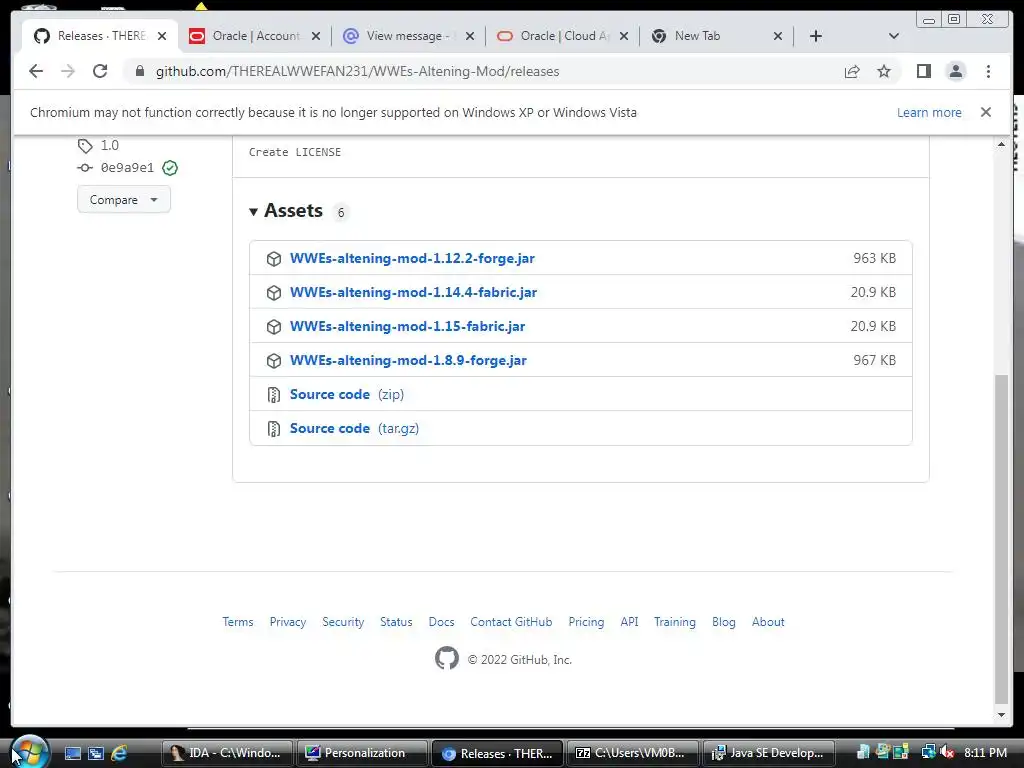The height and width of the screenshot is (768, 1024).
Task: Close the Releases GitHub tab
Action: [162, 36]
